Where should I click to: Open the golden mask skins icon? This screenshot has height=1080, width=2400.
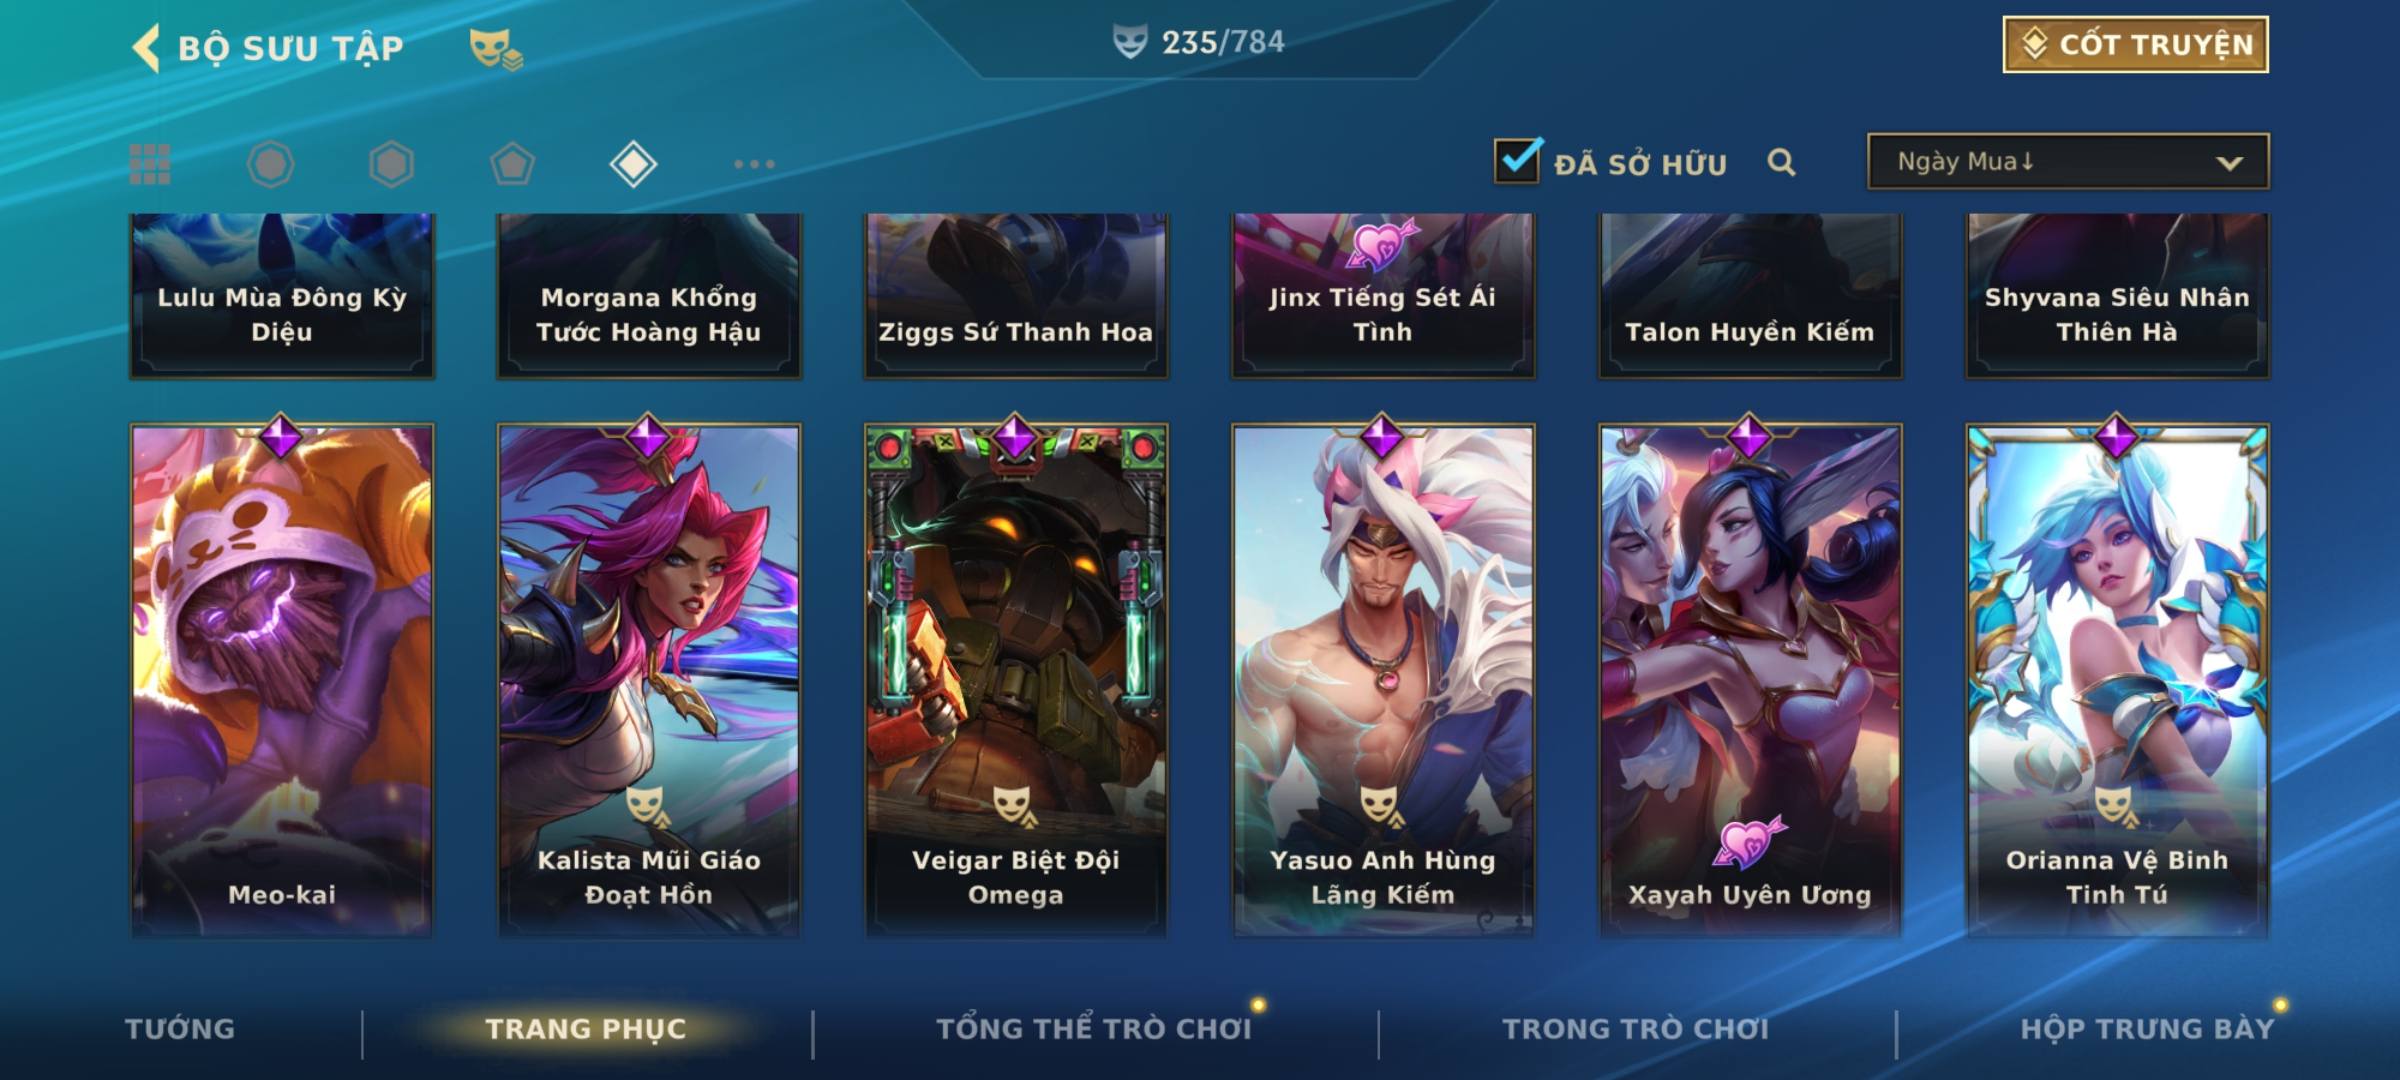coord(496,49)
